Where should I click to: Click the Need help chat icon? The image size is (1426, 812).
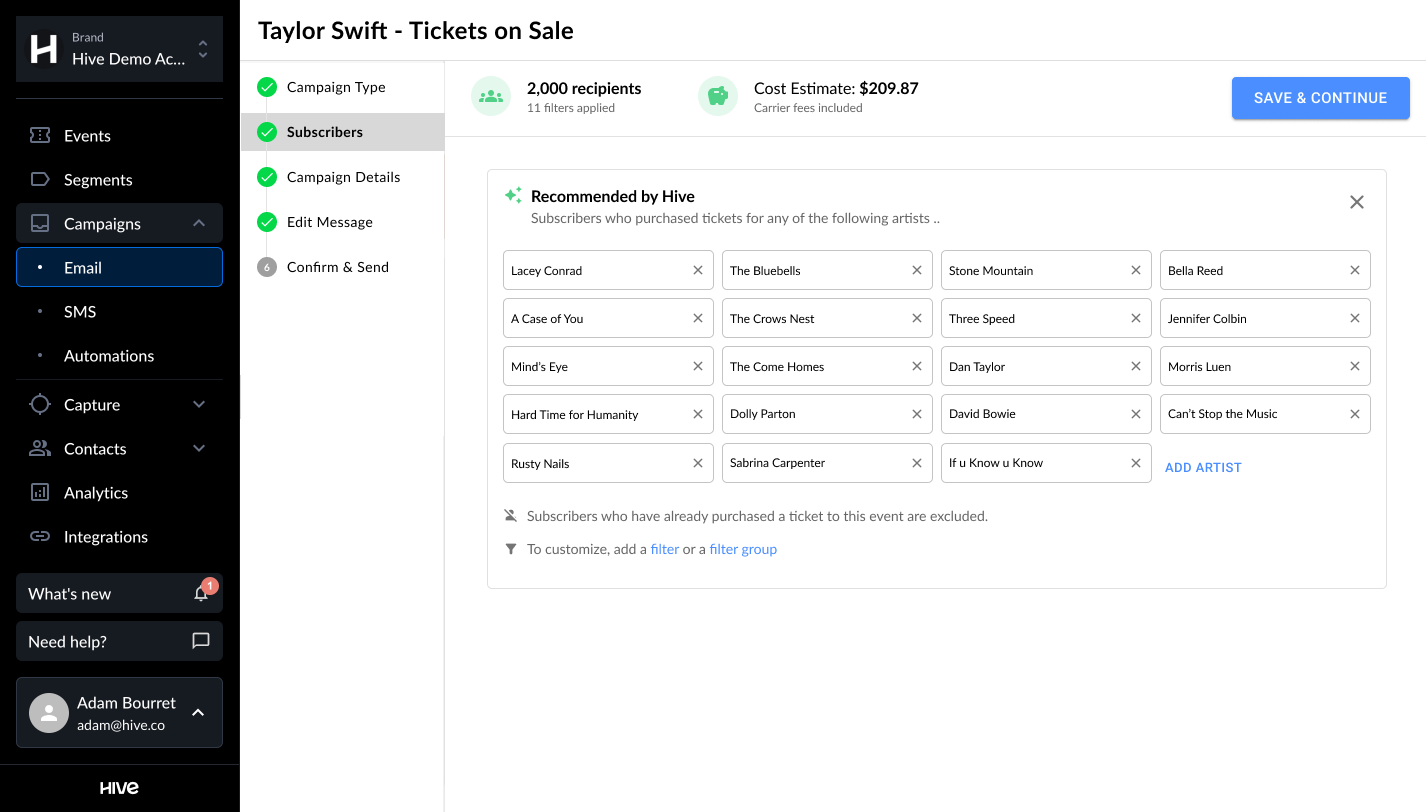(201, 641)
